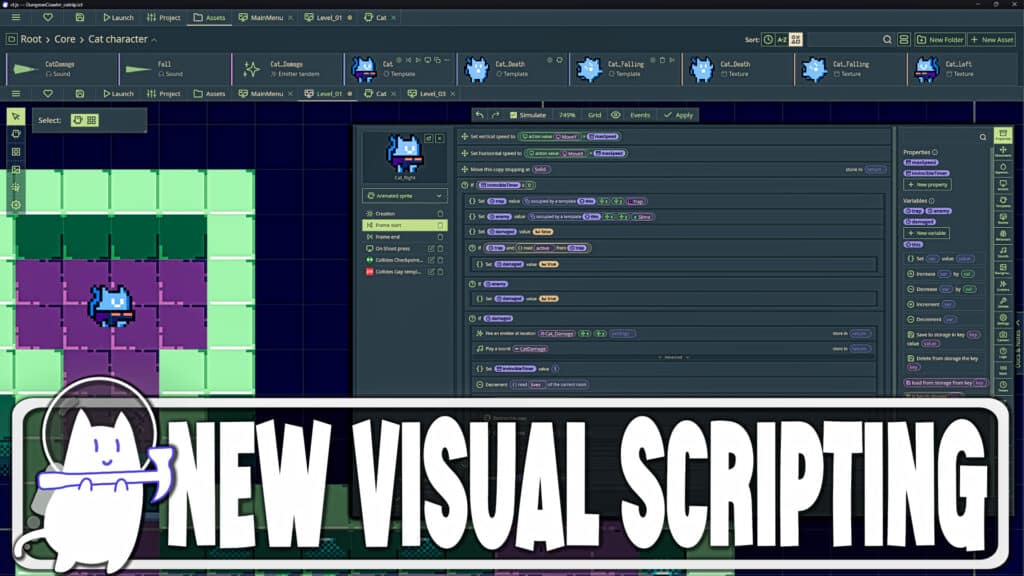The image size is (1024, 576).
Task: Pick the Save to storage block
Action: pyautogui.click(x=944, y=338)
